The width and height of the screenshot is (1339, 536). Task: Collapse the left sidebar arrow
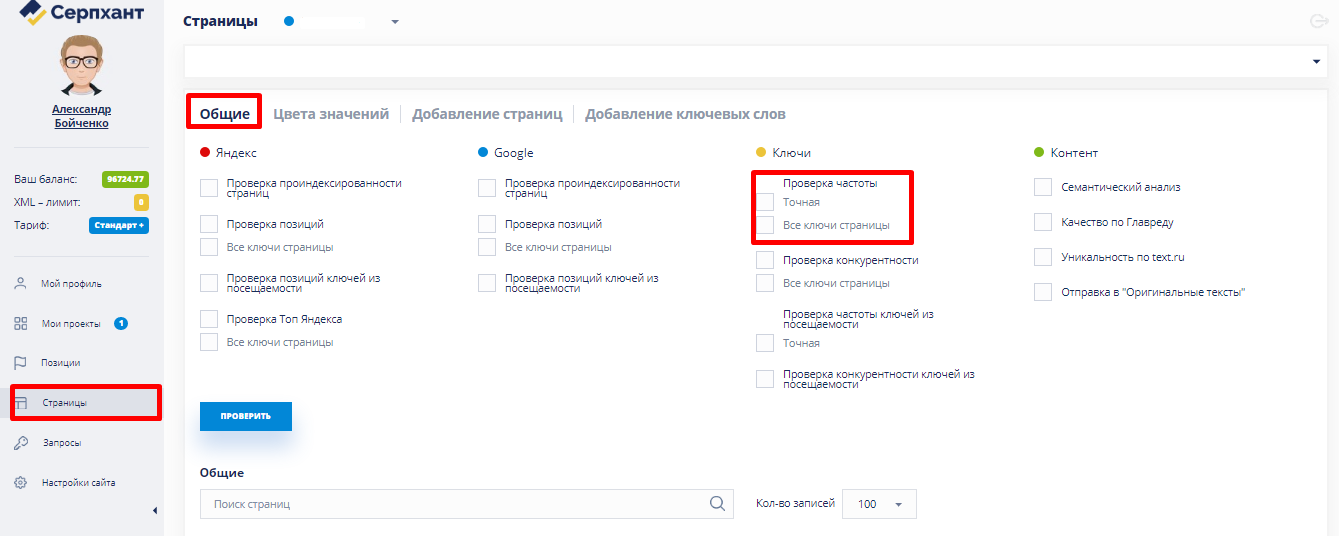click(x=154, y=511)
